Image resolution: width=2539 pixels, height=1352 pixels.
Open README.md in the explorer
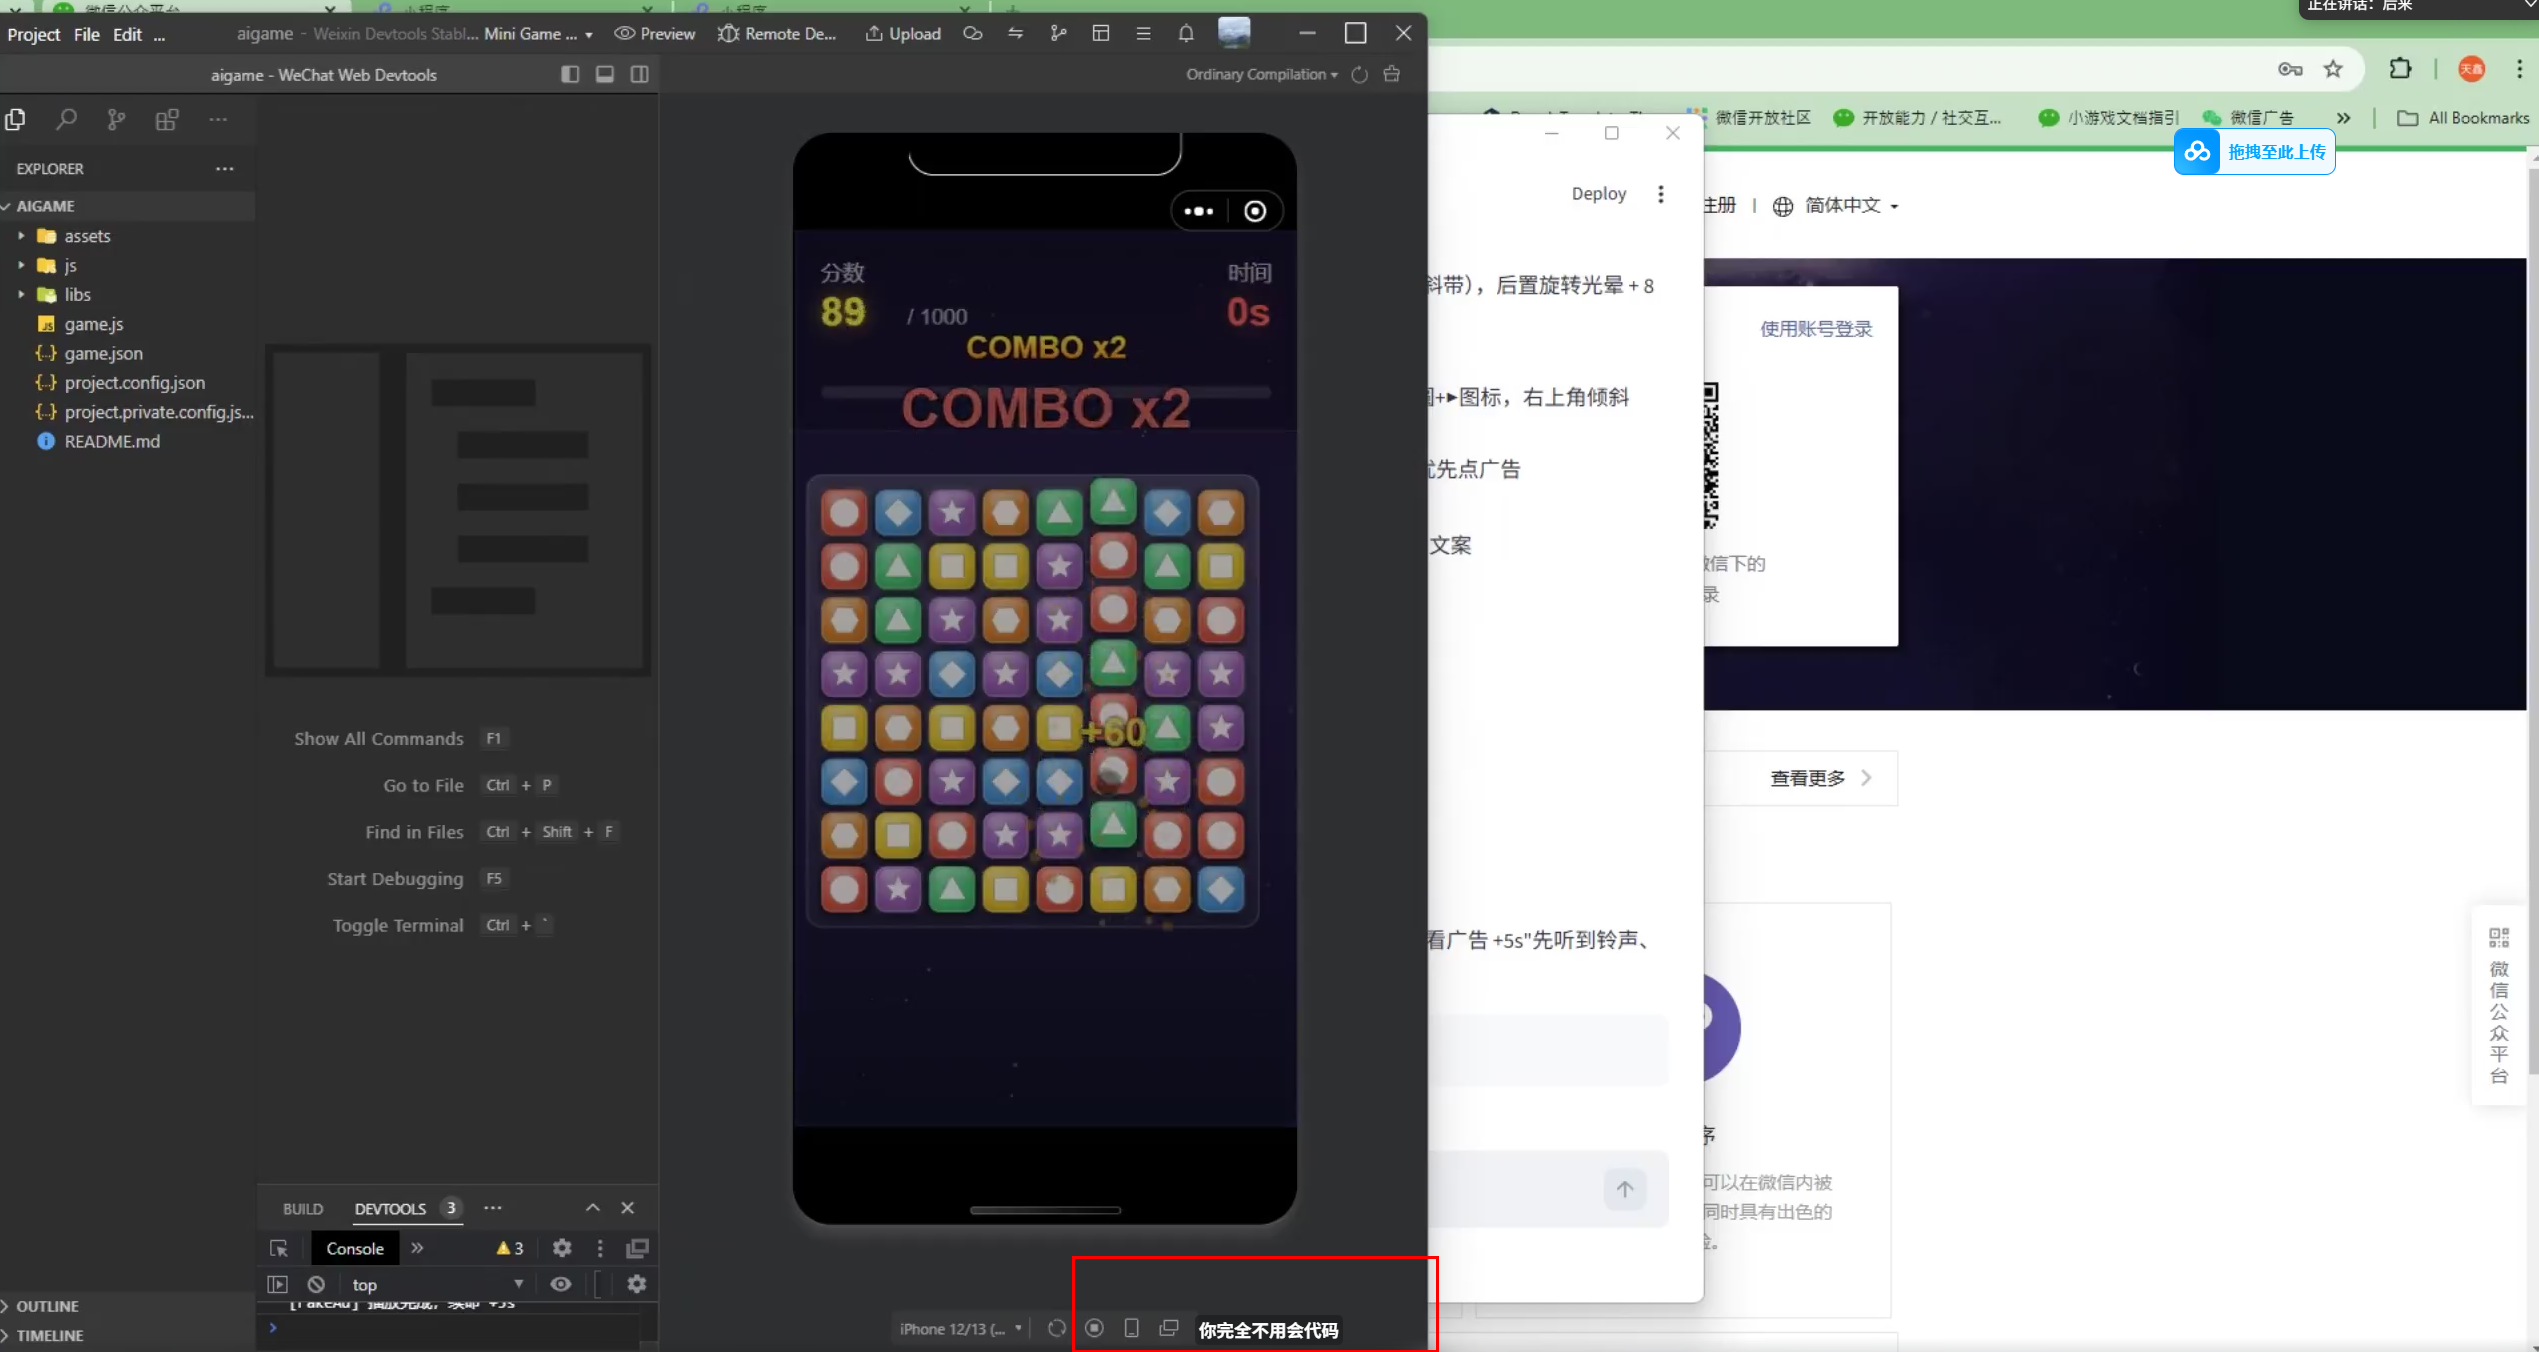click(x=112, y=441)
